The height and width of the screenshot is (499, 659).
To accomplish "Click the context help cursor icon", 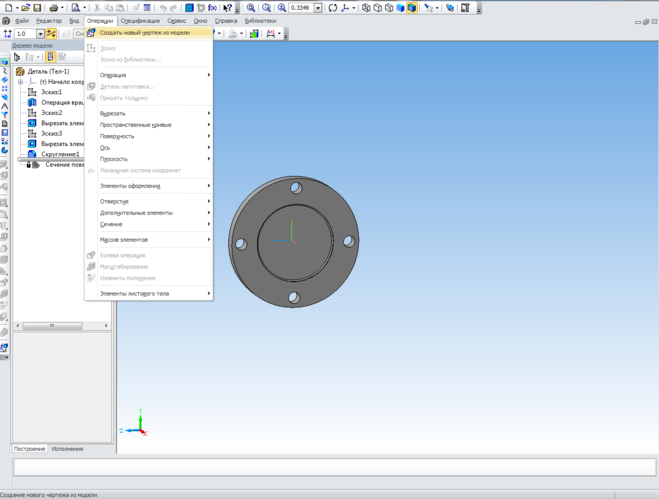I will tap(228, 8).
